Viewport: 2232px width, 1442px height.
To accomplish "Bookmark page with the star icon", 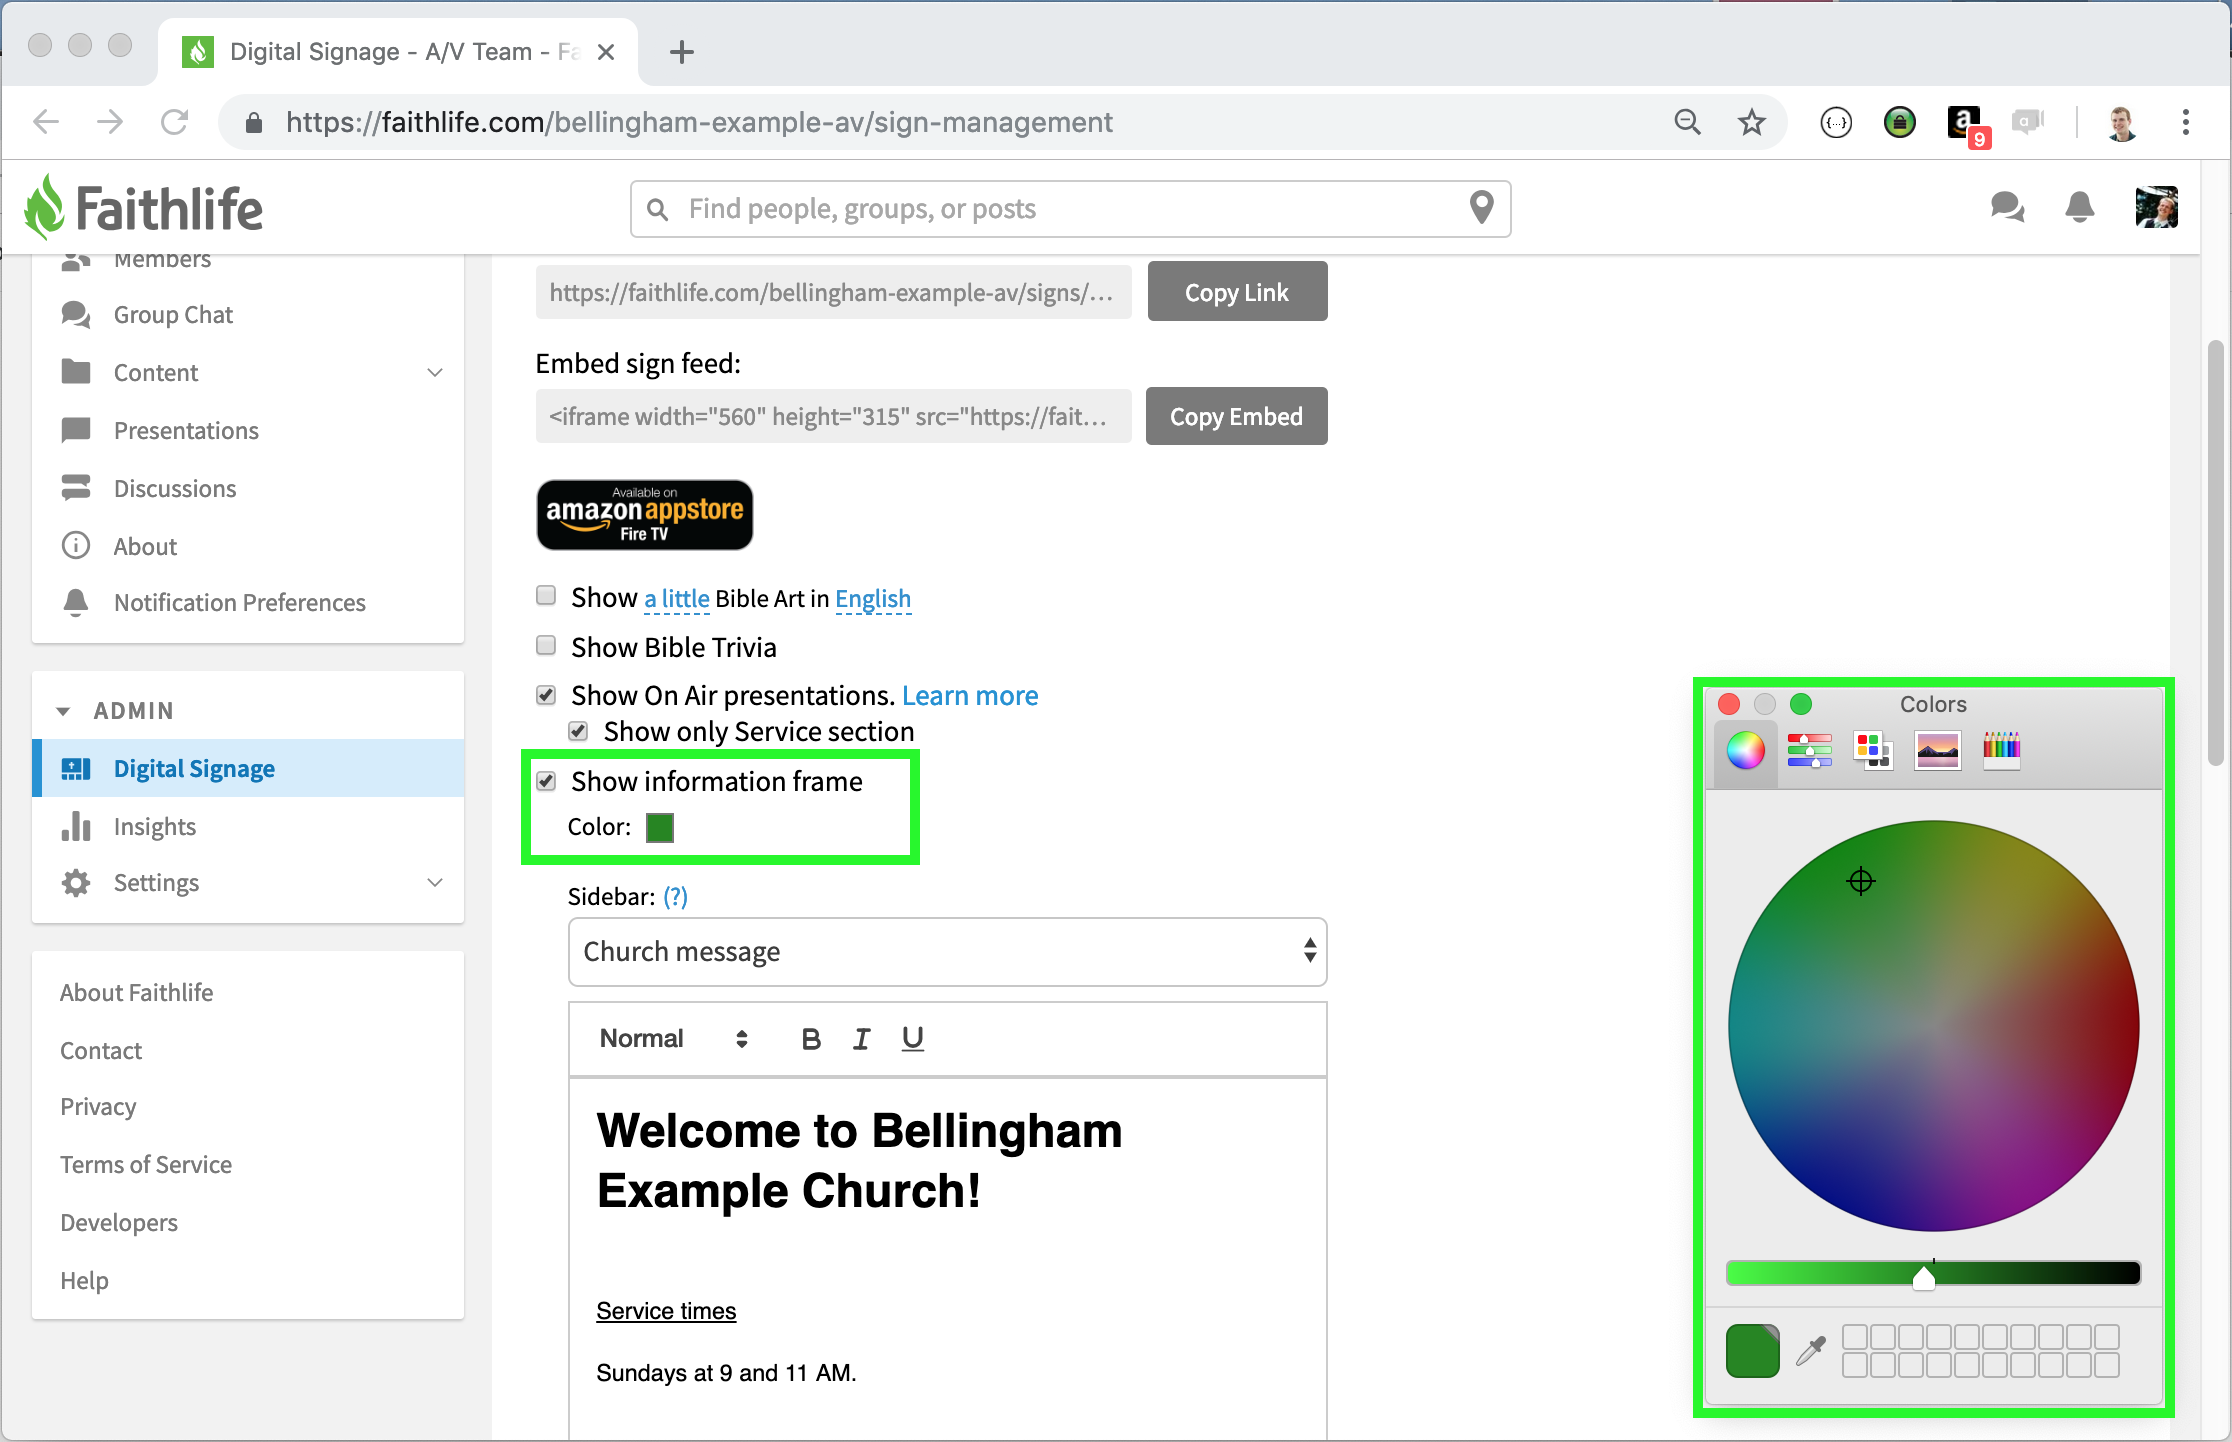I will tap(1752, 122).
